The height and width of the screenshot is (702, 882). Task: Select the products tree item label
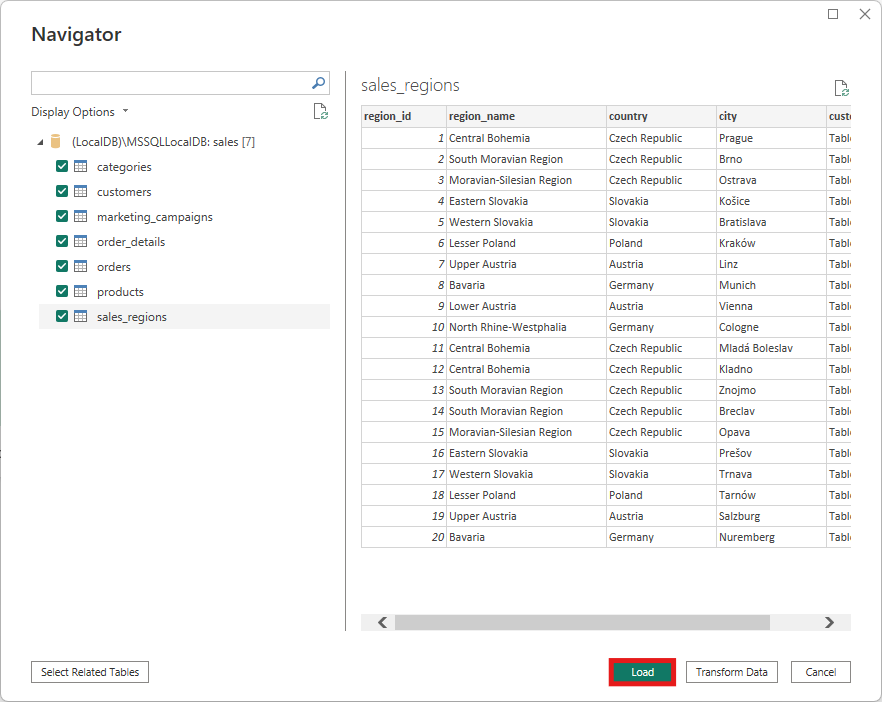120,292
